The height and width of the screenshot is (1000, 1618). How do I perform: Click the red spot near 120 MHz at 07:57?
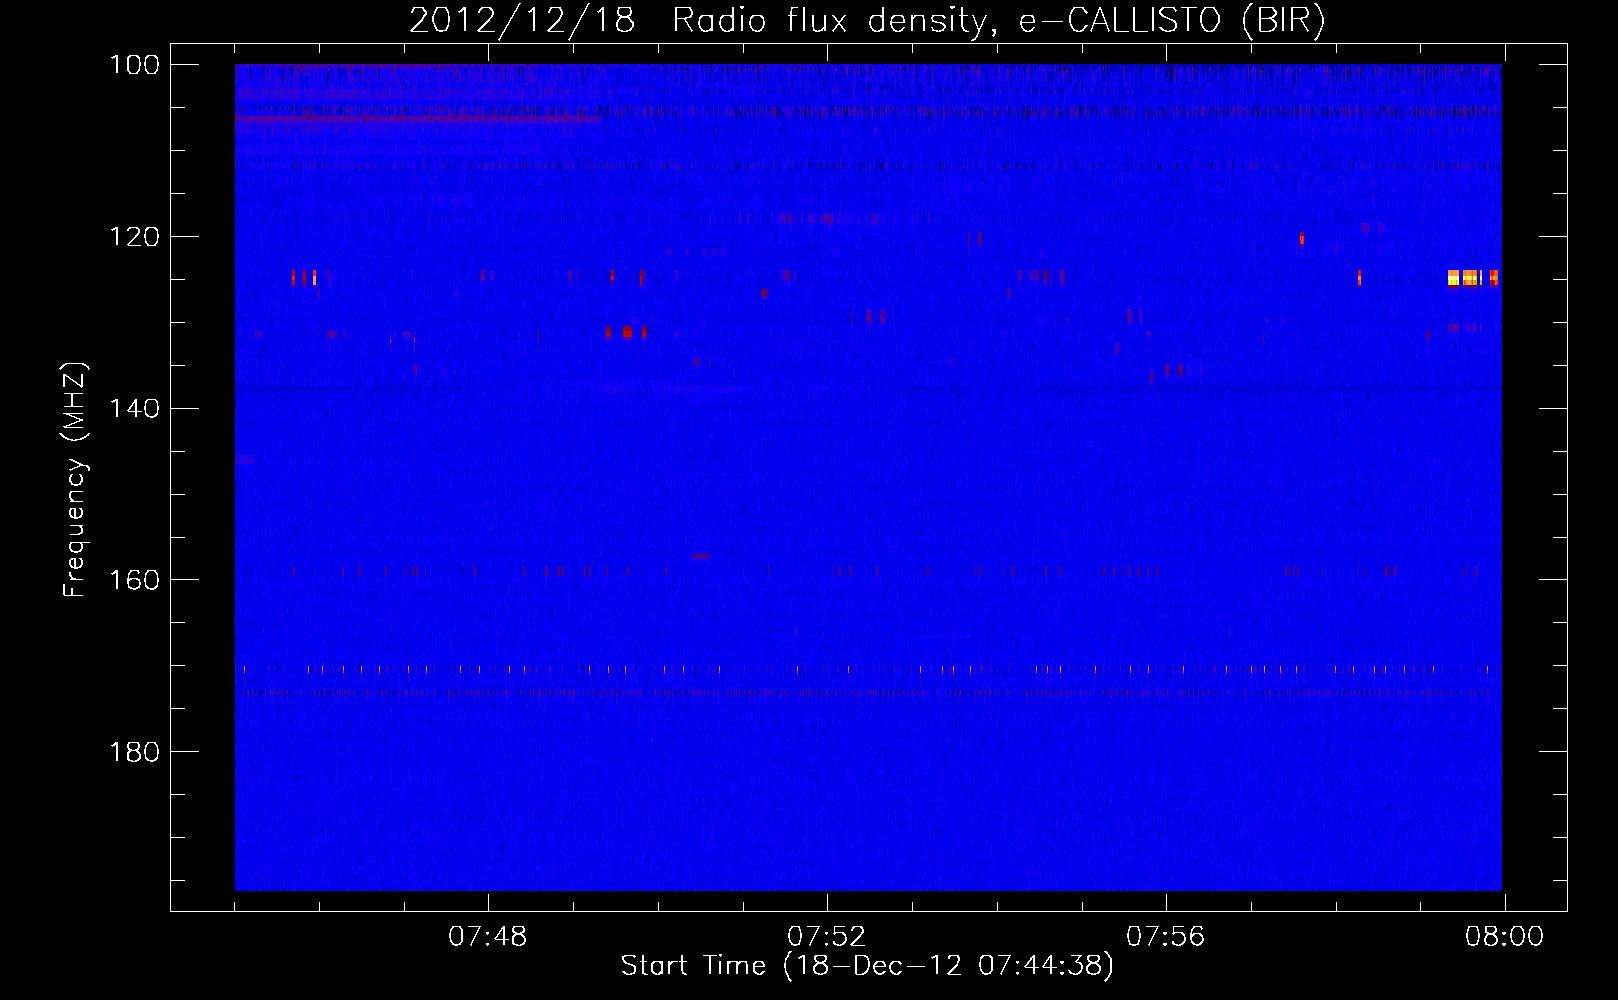[1301, 239]
